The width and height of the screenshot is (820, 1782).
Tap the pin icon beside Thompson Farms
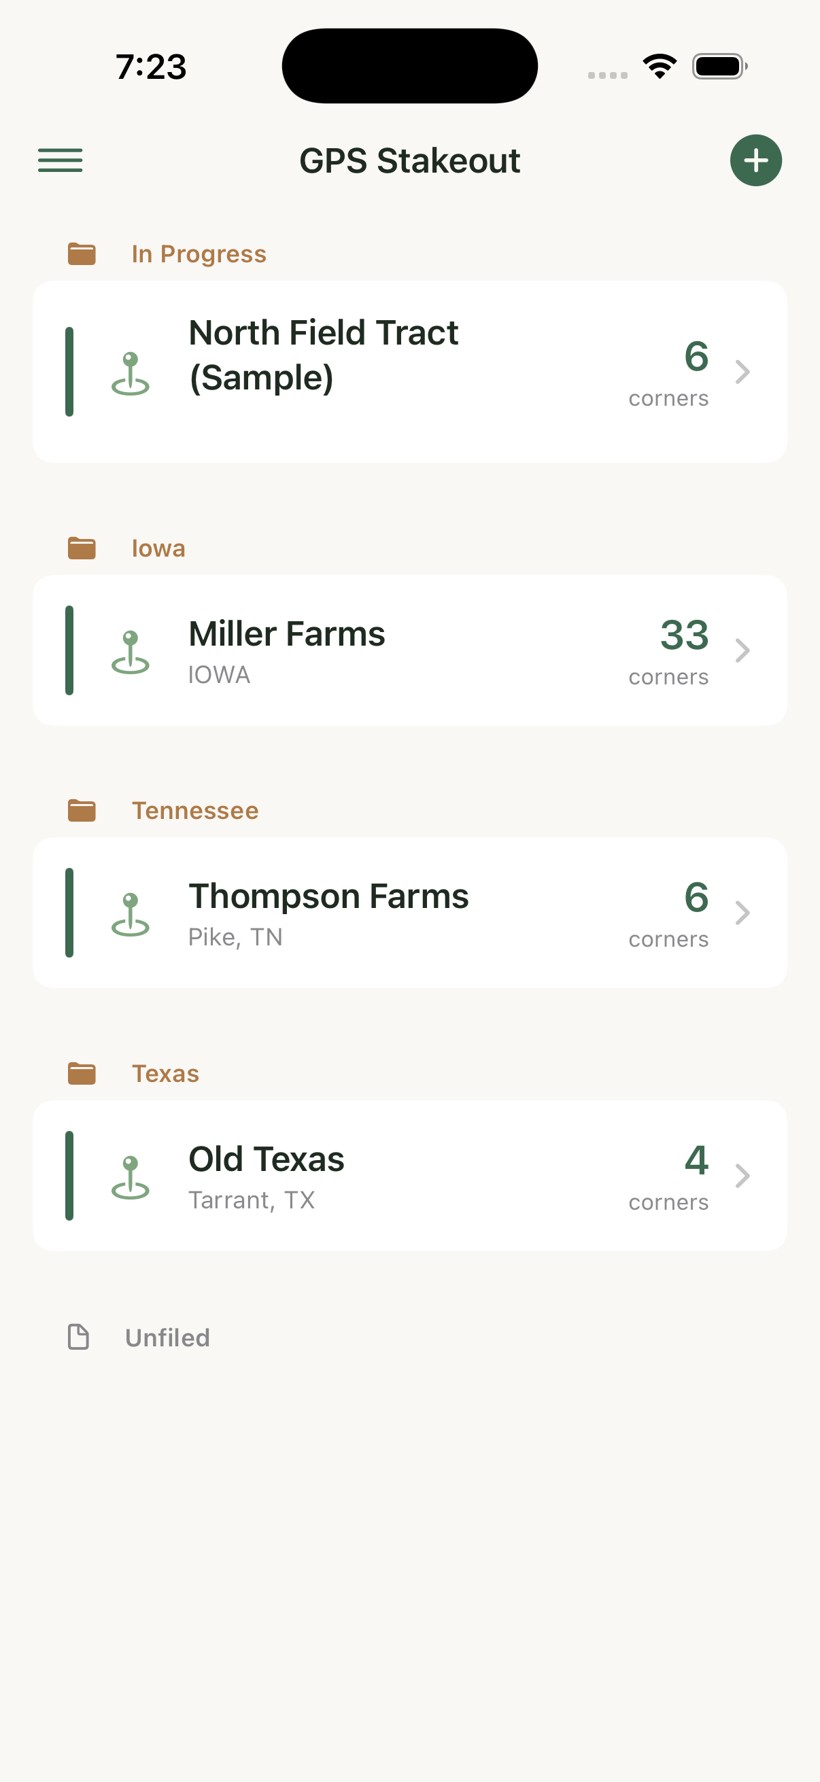click(x=130, y=914)
